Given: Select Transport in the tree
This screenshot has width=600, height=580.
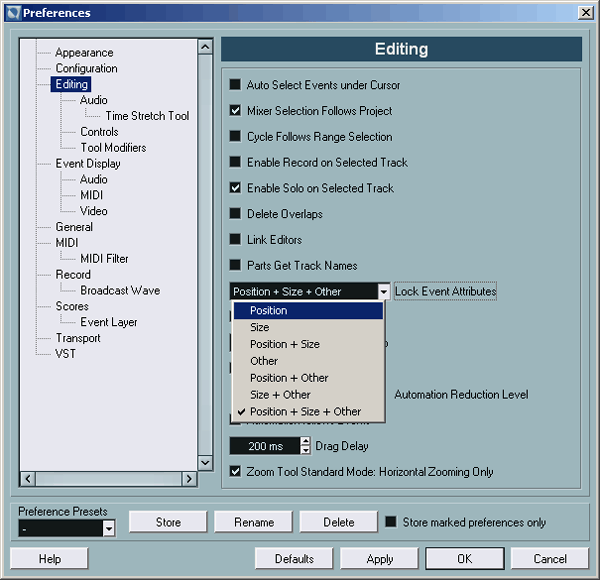Looking at the screenshot, I should (78, 338).
